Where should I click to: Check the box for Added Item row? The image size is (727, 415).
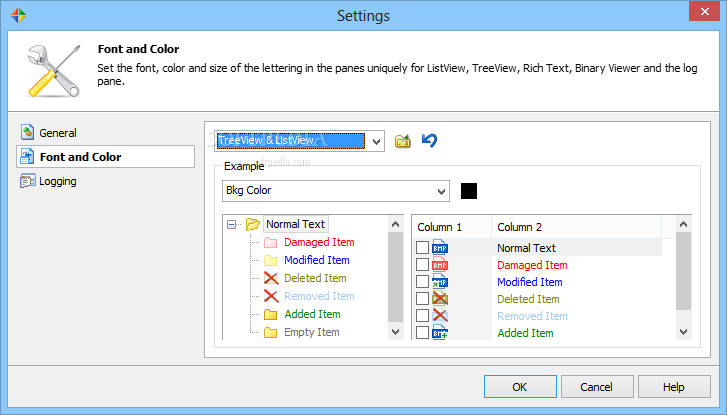[x=422, y=332]
